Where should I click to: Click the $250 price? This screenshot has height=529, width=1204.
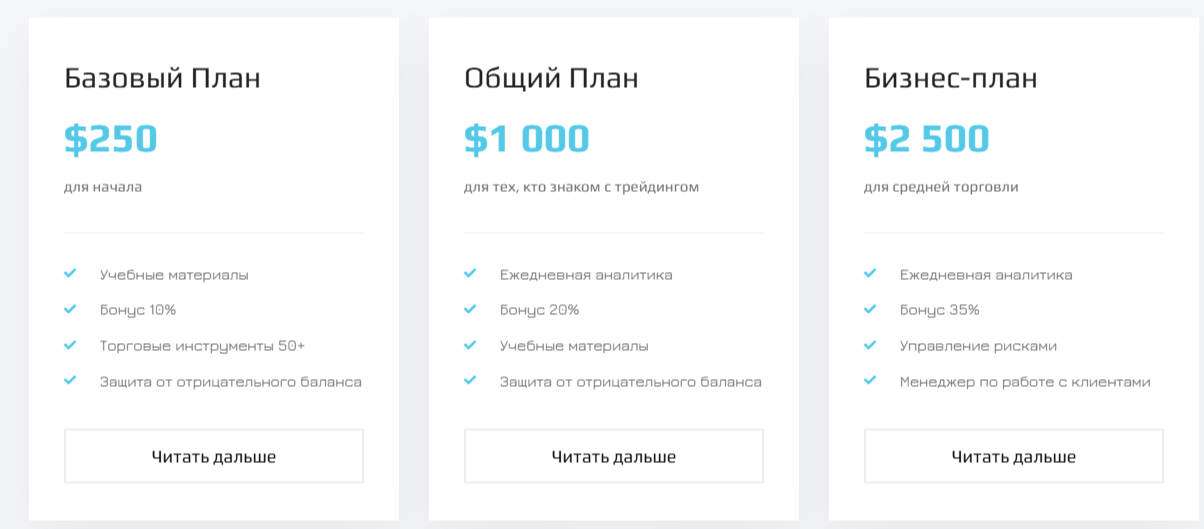tap(111, 139)
